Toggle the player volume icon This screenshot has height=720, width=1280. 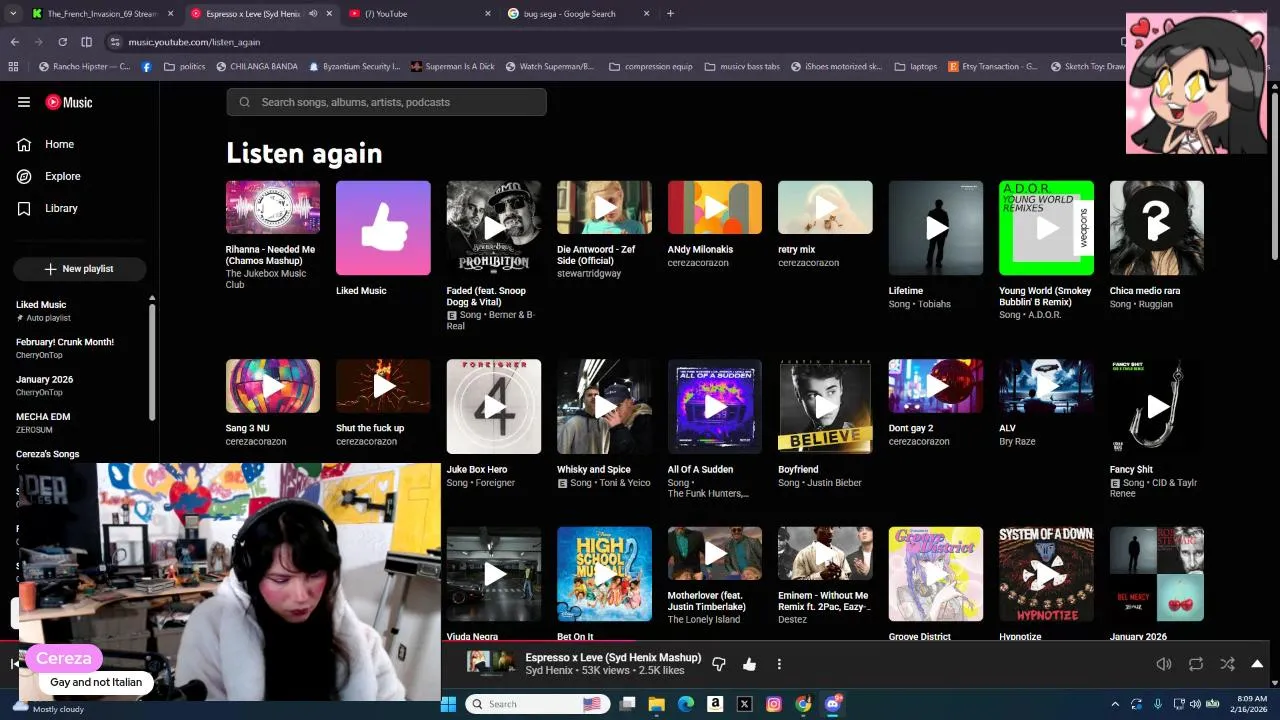(1164, 664)
